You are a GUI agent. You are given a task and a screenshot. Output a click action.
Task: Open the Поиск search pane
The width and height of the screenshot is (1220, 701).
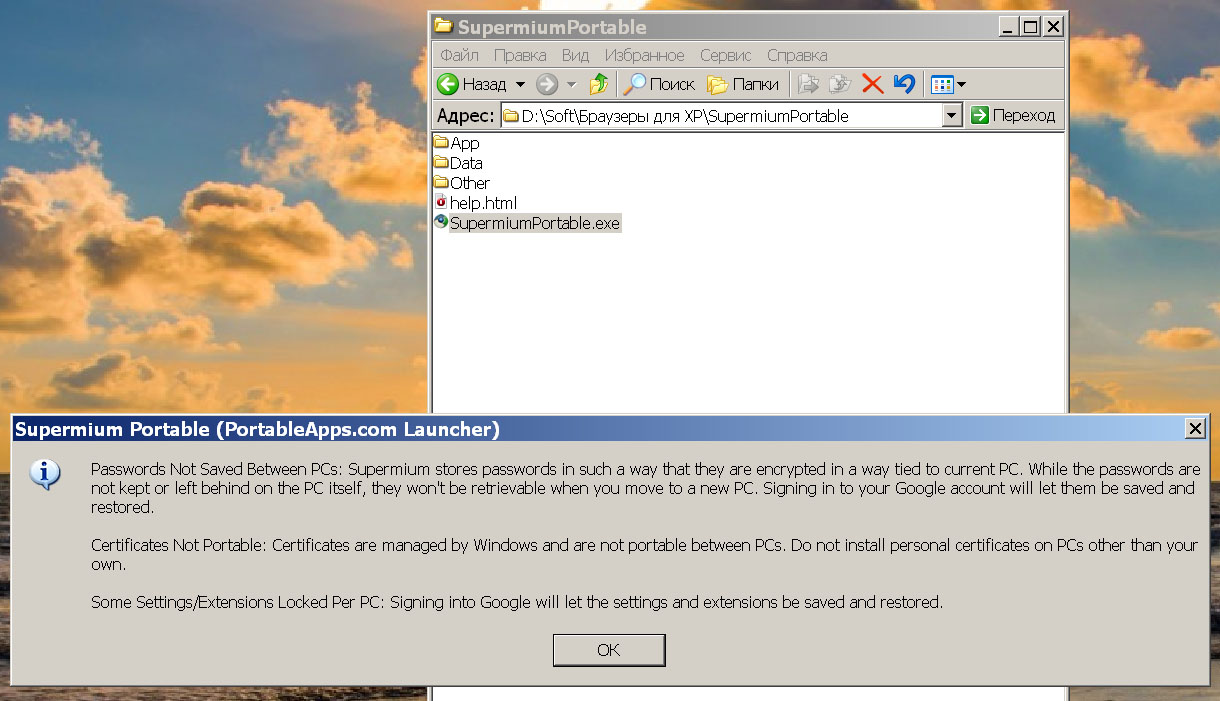click(x=659, y=85)
